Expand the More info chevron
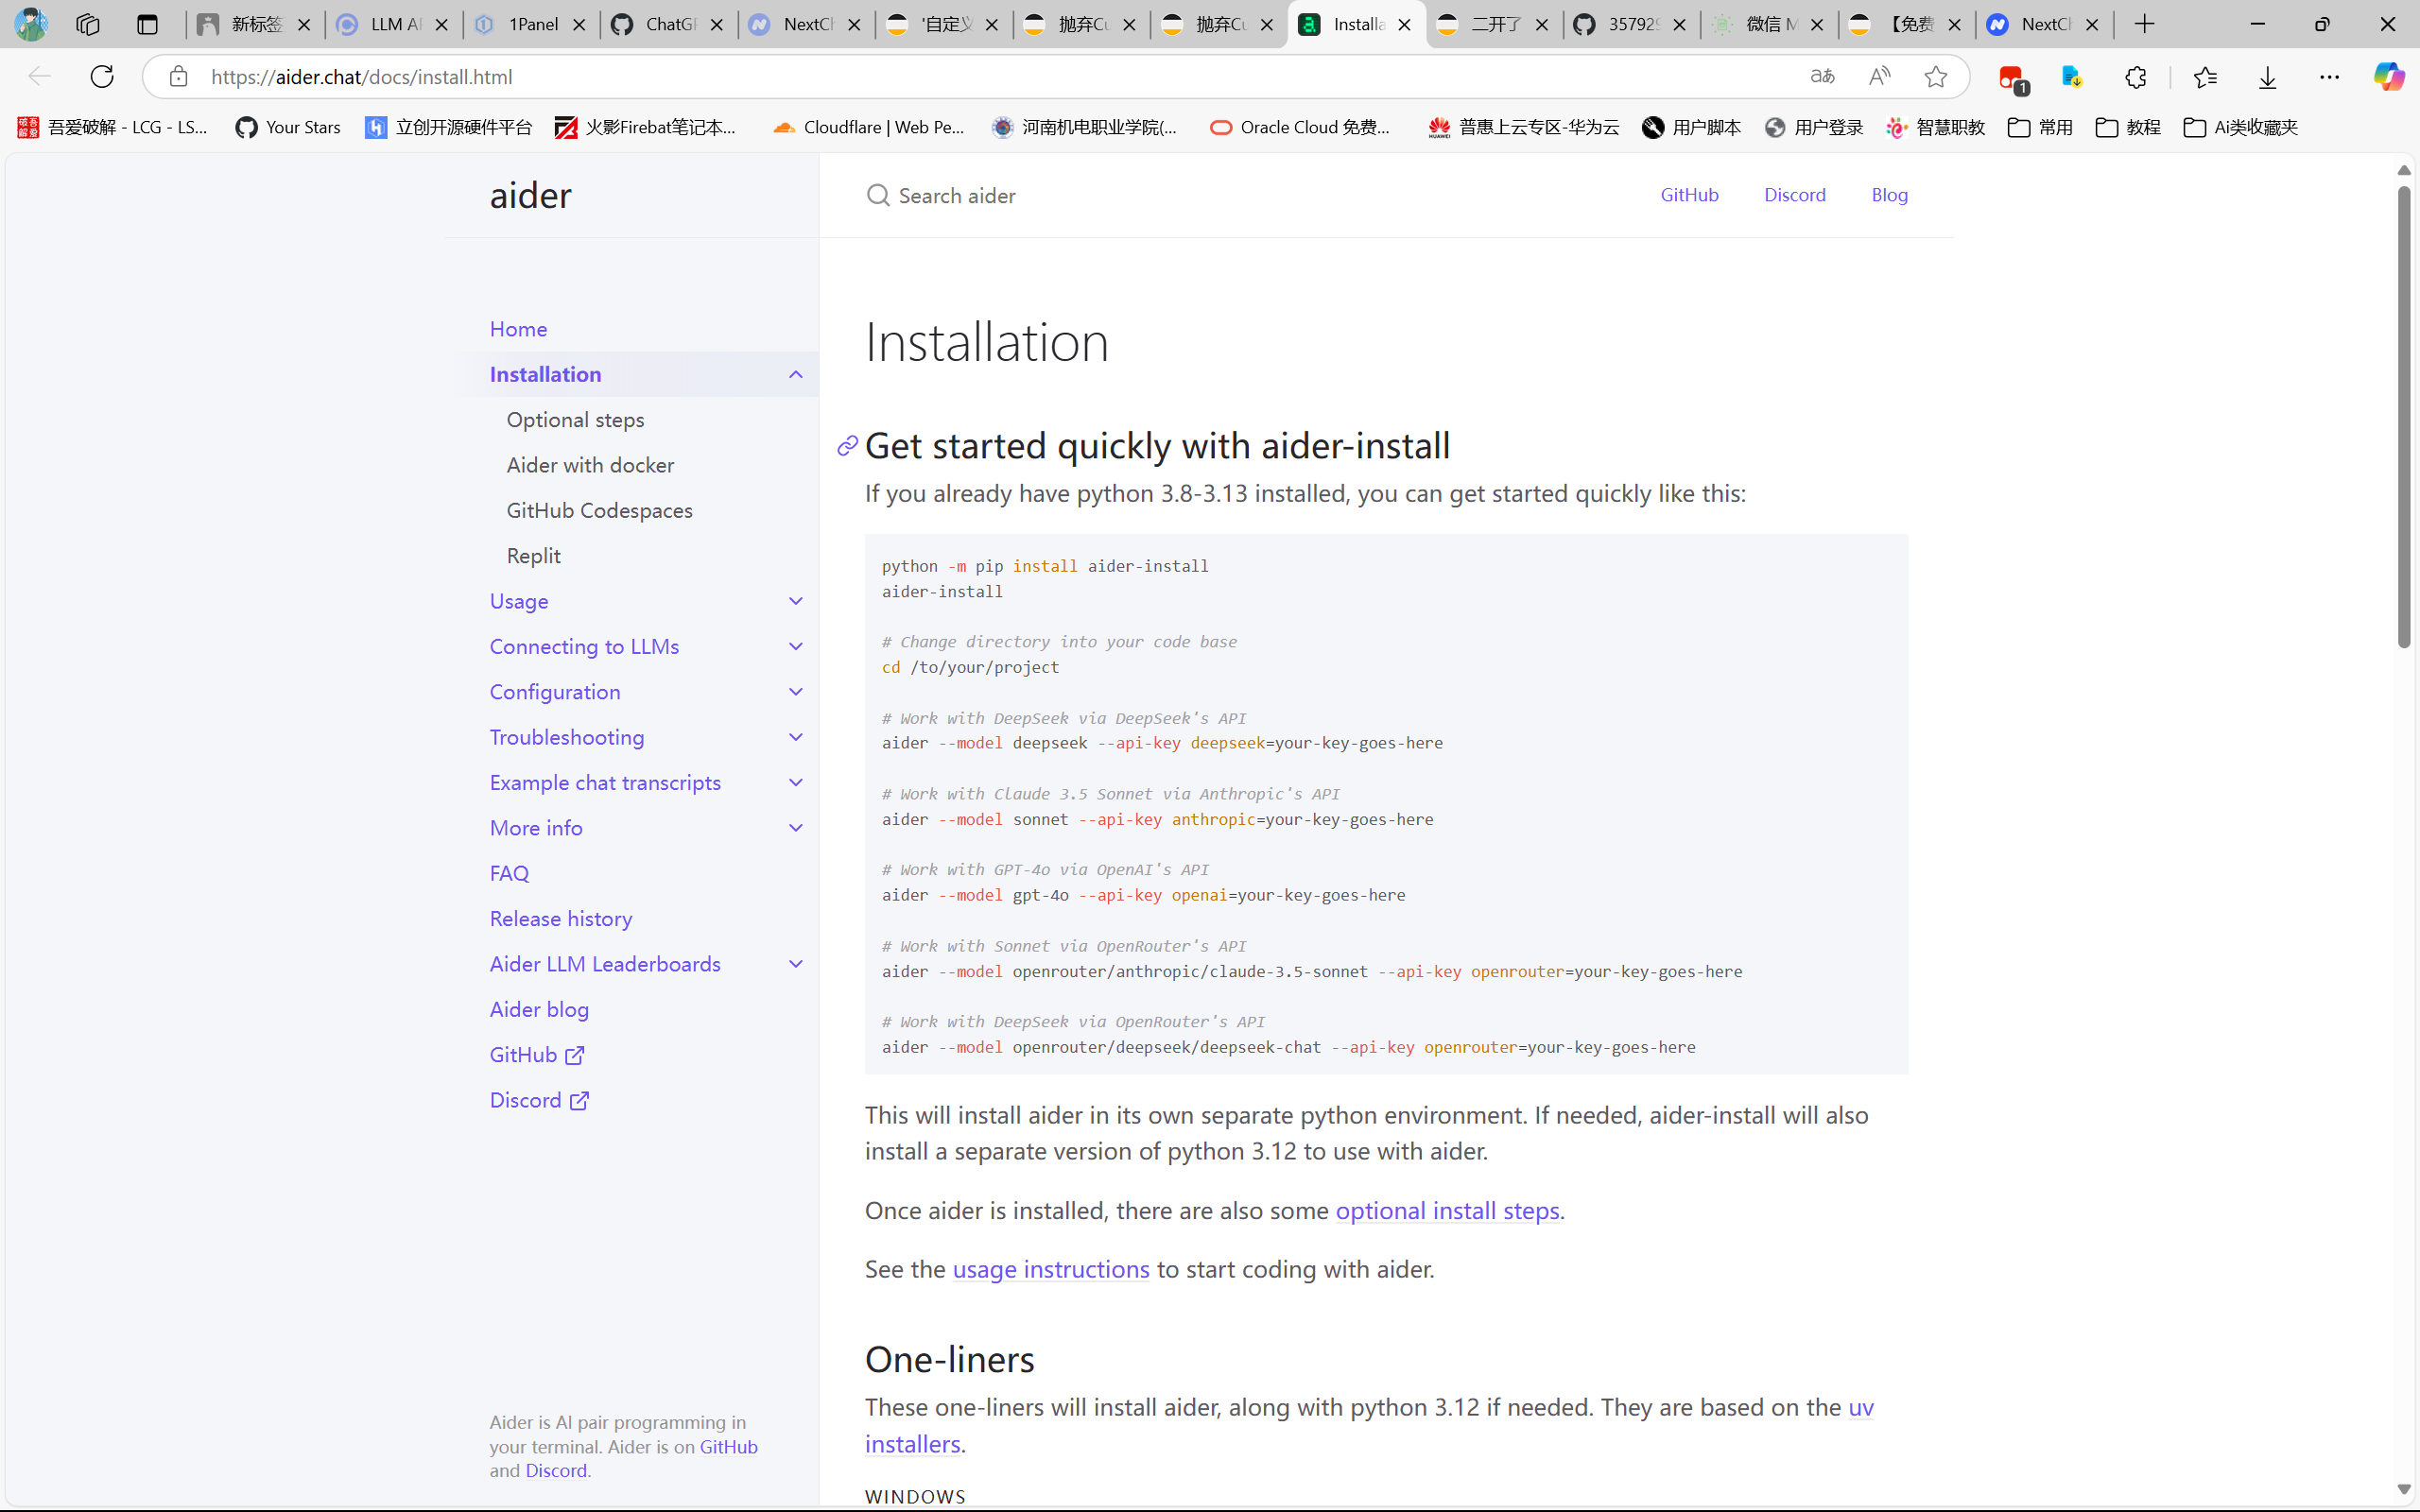 pyautogui.click(x=796, y=828)
